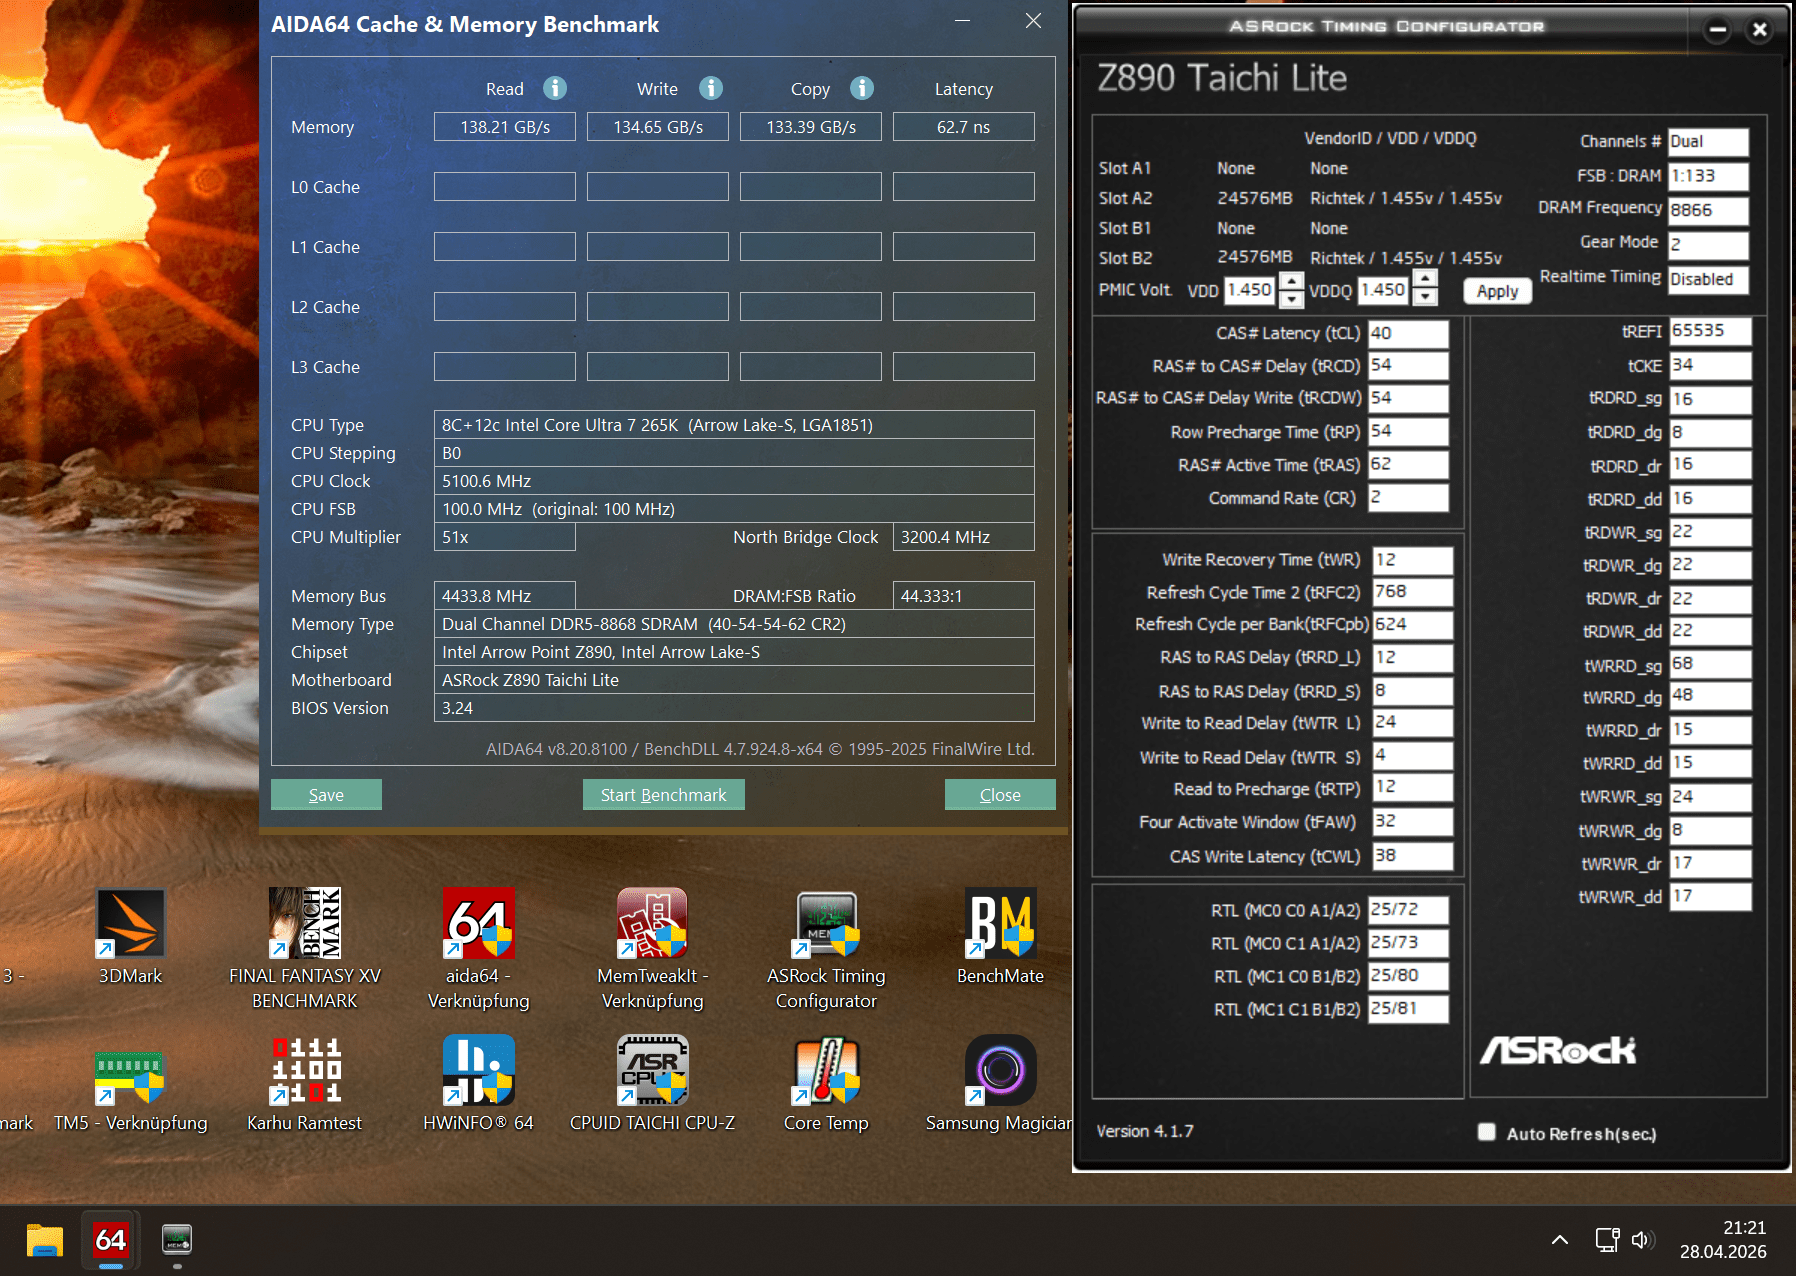Image resolution: width=1796 pixels, height=1276 pixels.
Task: Select the CAS# Latency (tCL) value field
Action: click(x=1408, y=333)
